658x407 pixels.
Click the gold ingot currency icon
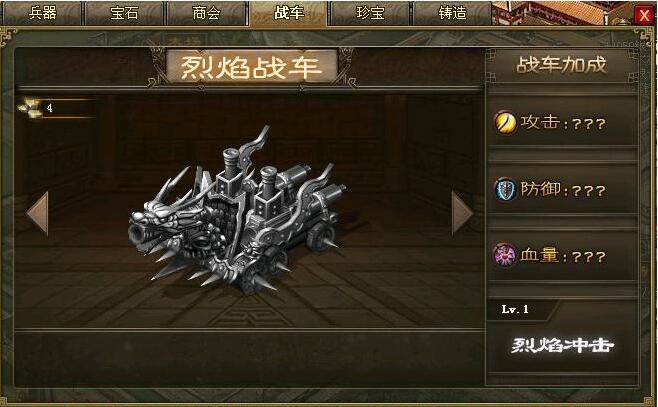(x=31, y=108)
